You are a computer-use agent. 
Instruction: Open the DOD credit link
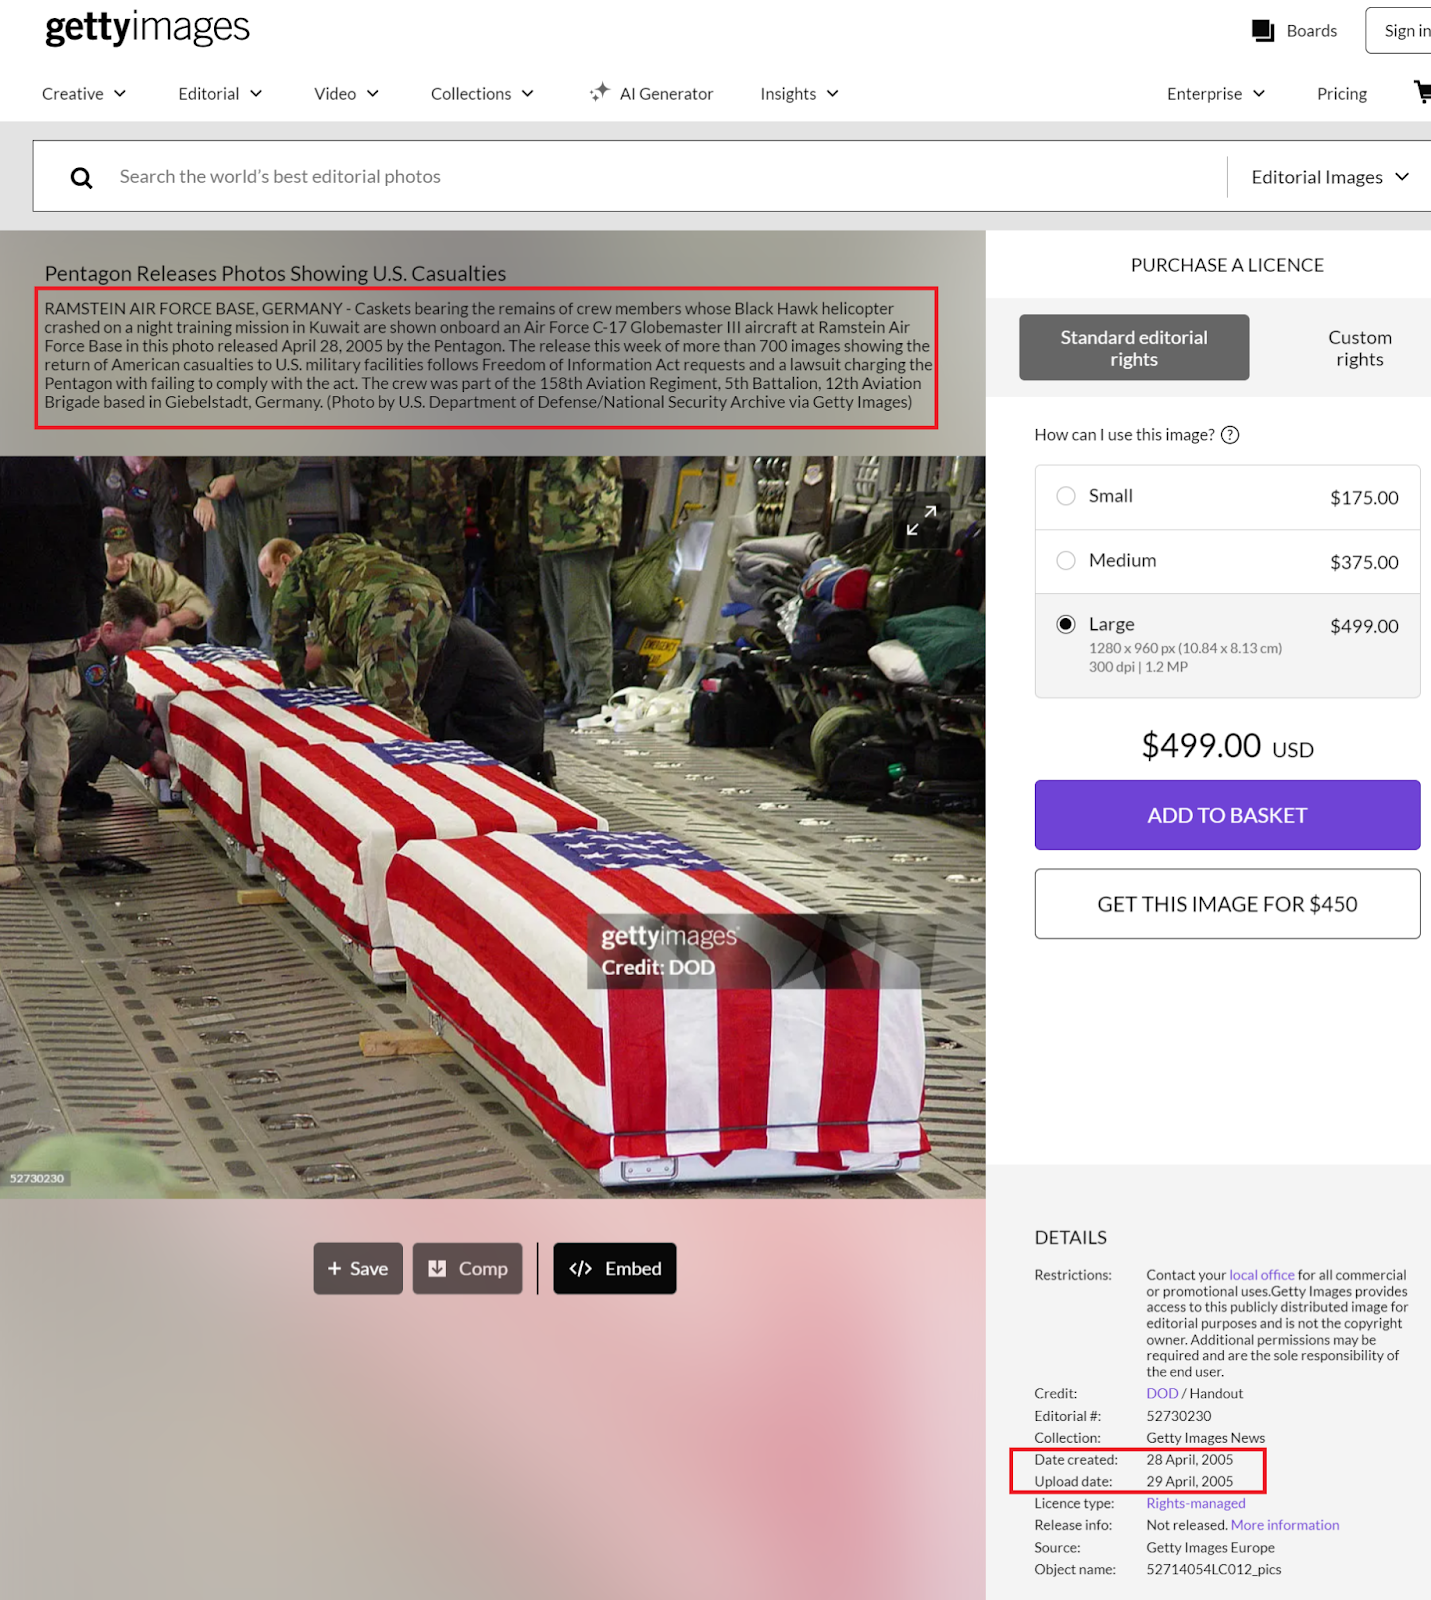tap(1162, 1393)
